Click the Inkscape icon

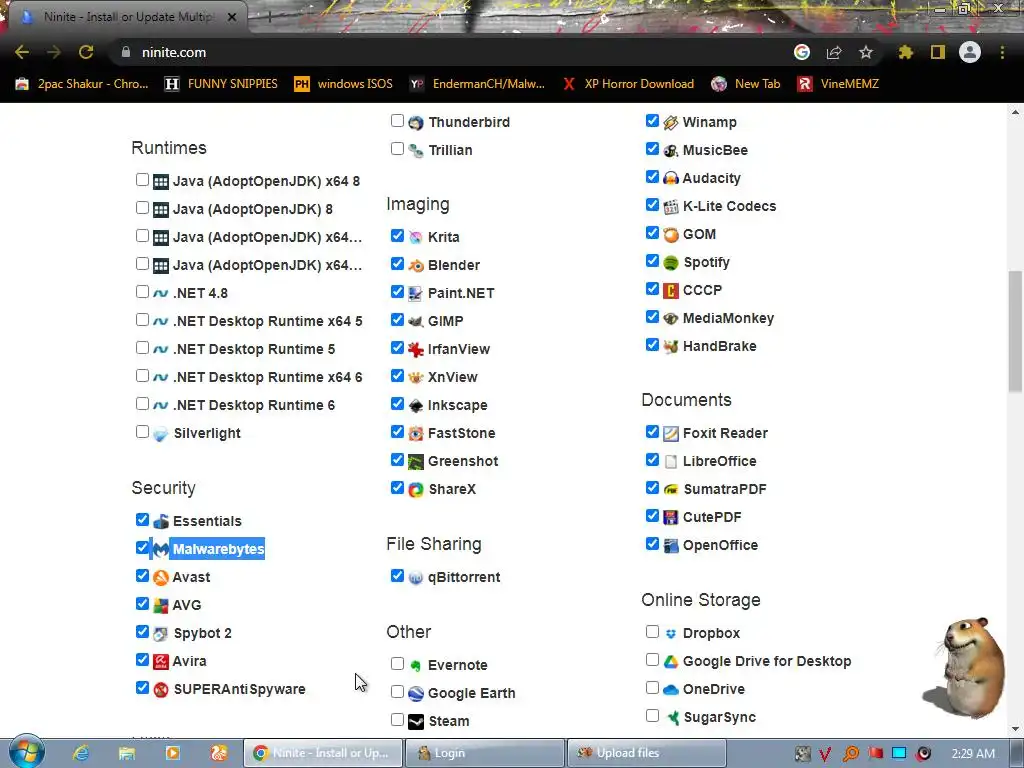click(x=416, y=406)
